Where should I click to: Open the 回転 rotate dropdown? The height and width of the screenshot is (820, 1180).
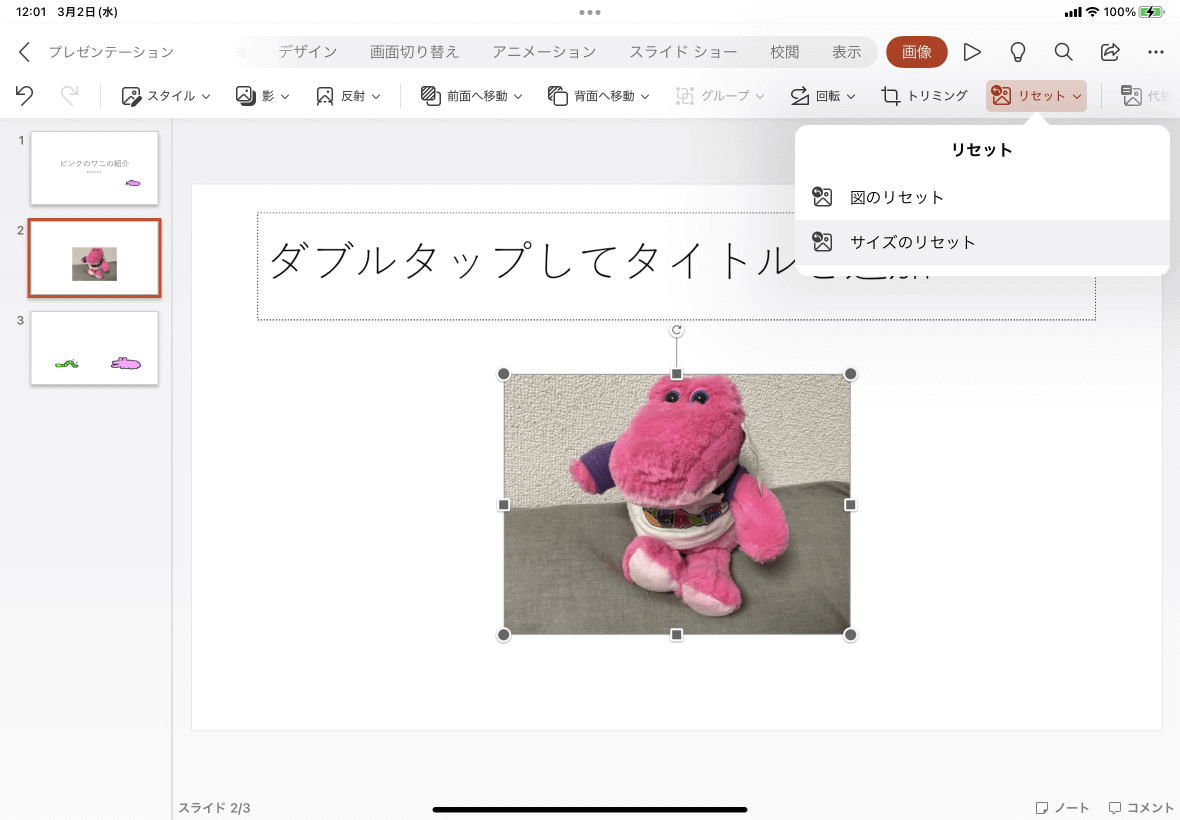[823, 96]
